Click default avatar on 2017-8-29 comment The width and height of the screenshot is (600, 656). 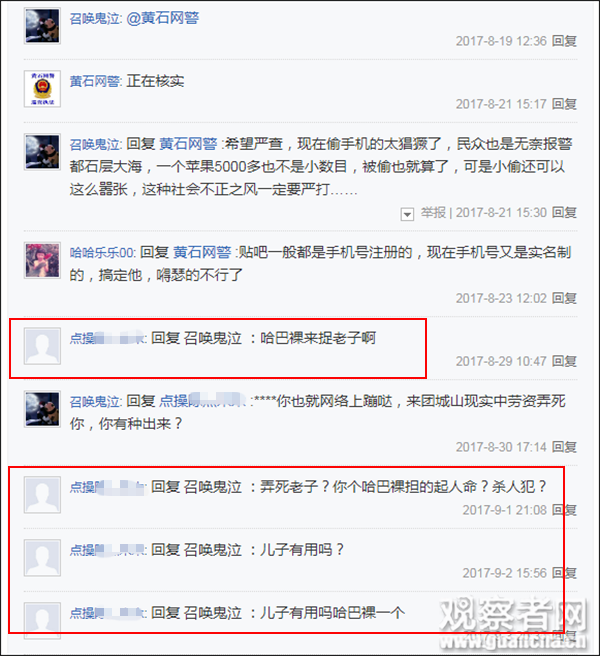tap(42, 346)
